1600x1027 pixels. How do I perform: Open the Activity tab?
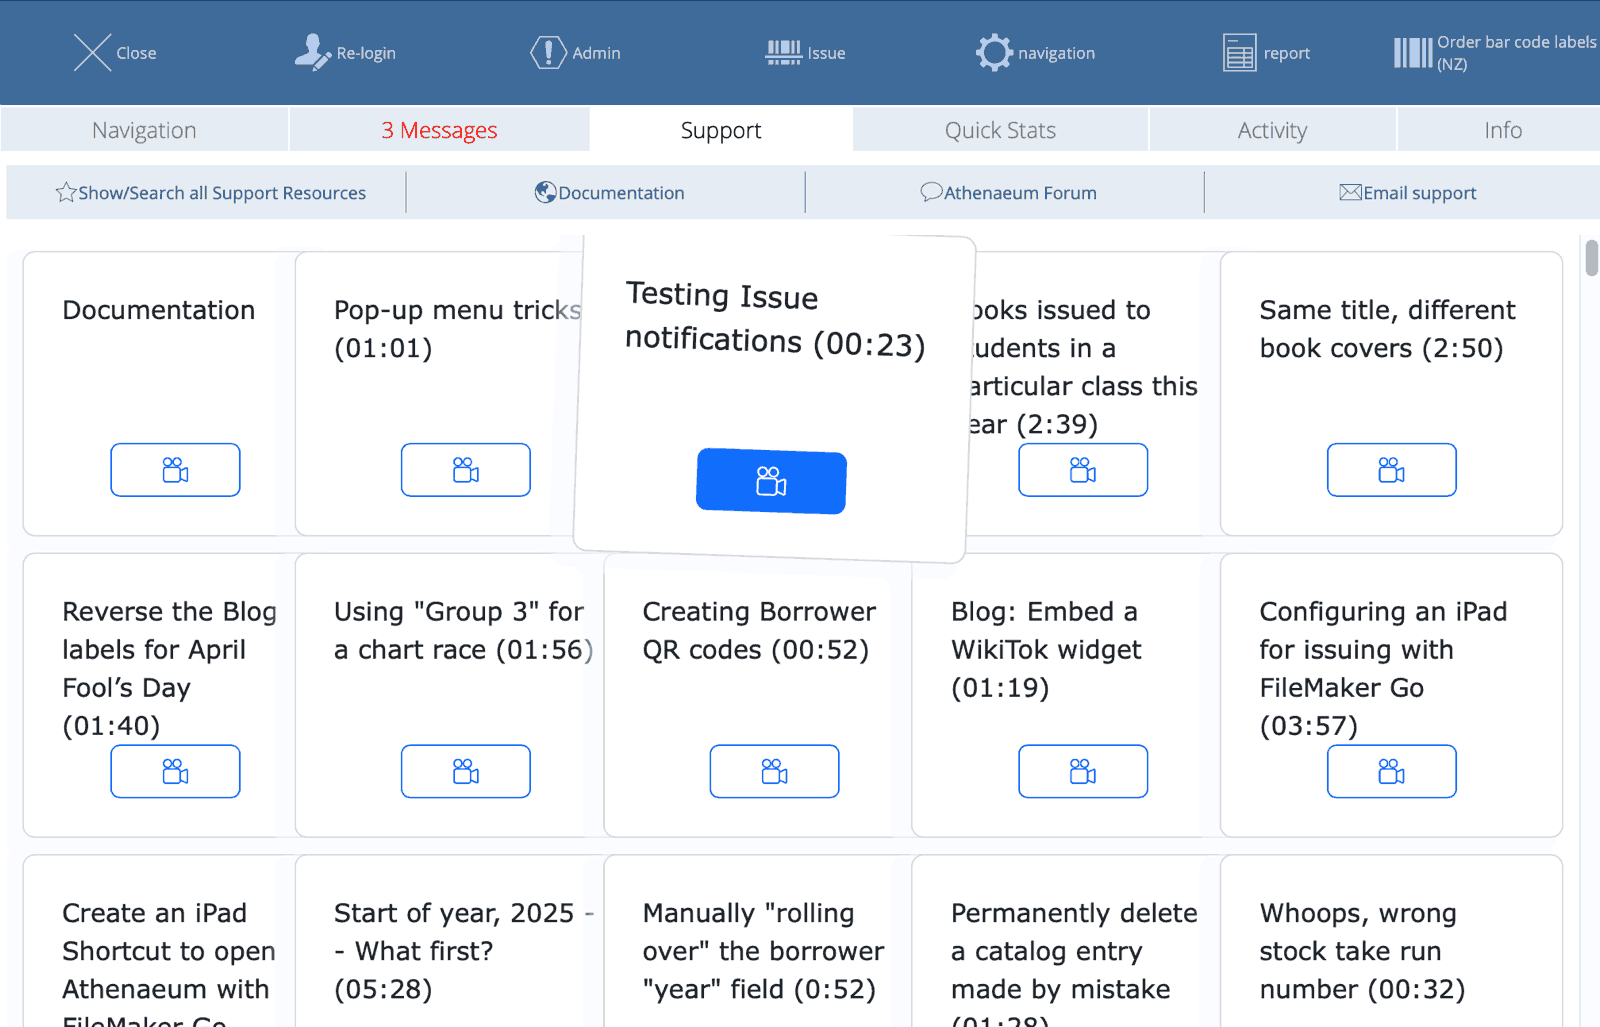(1272, 130)
